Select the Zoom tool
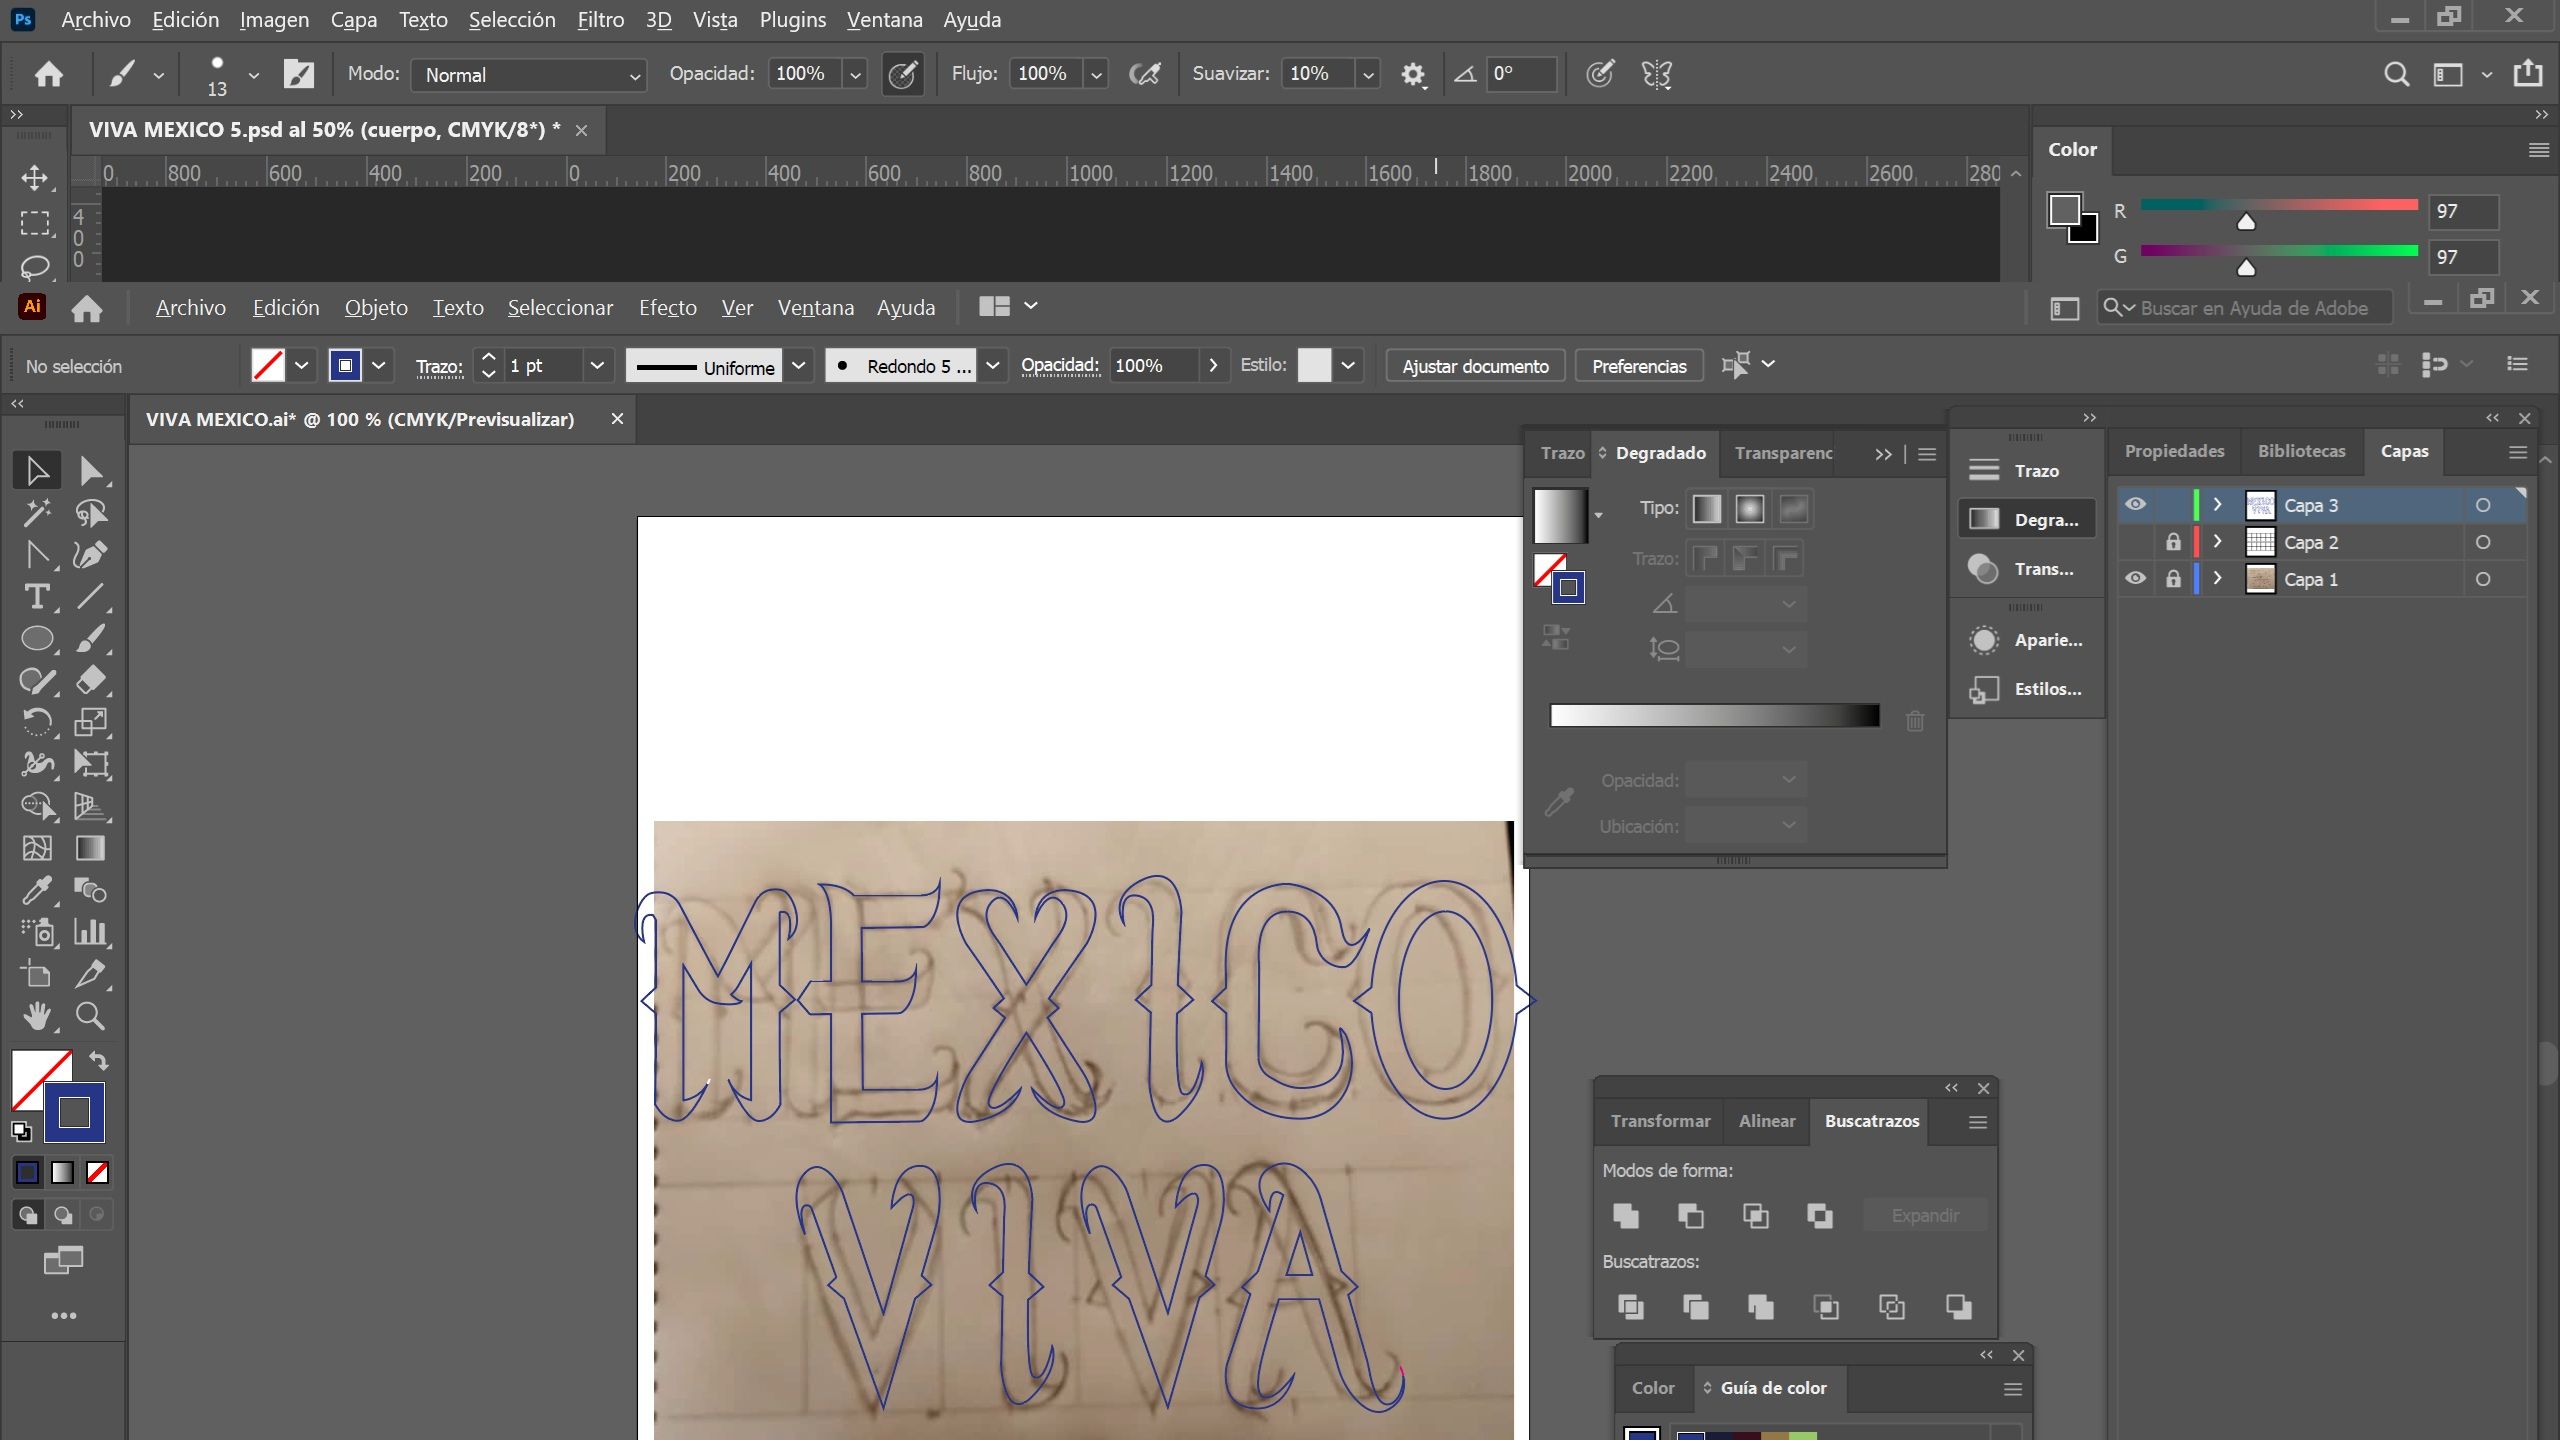Image resolution: width=2560 pixels, height=1440 pixels. pos(90,1016)
